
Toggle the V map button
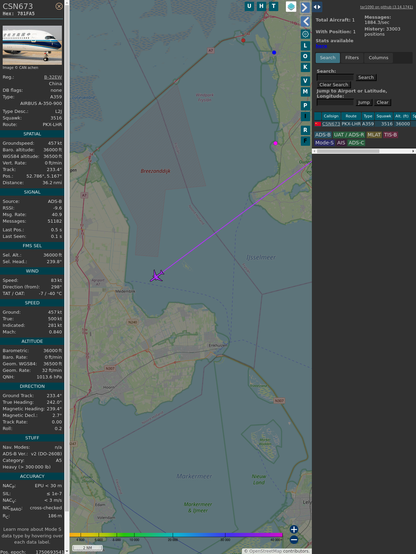pos(305,81)
